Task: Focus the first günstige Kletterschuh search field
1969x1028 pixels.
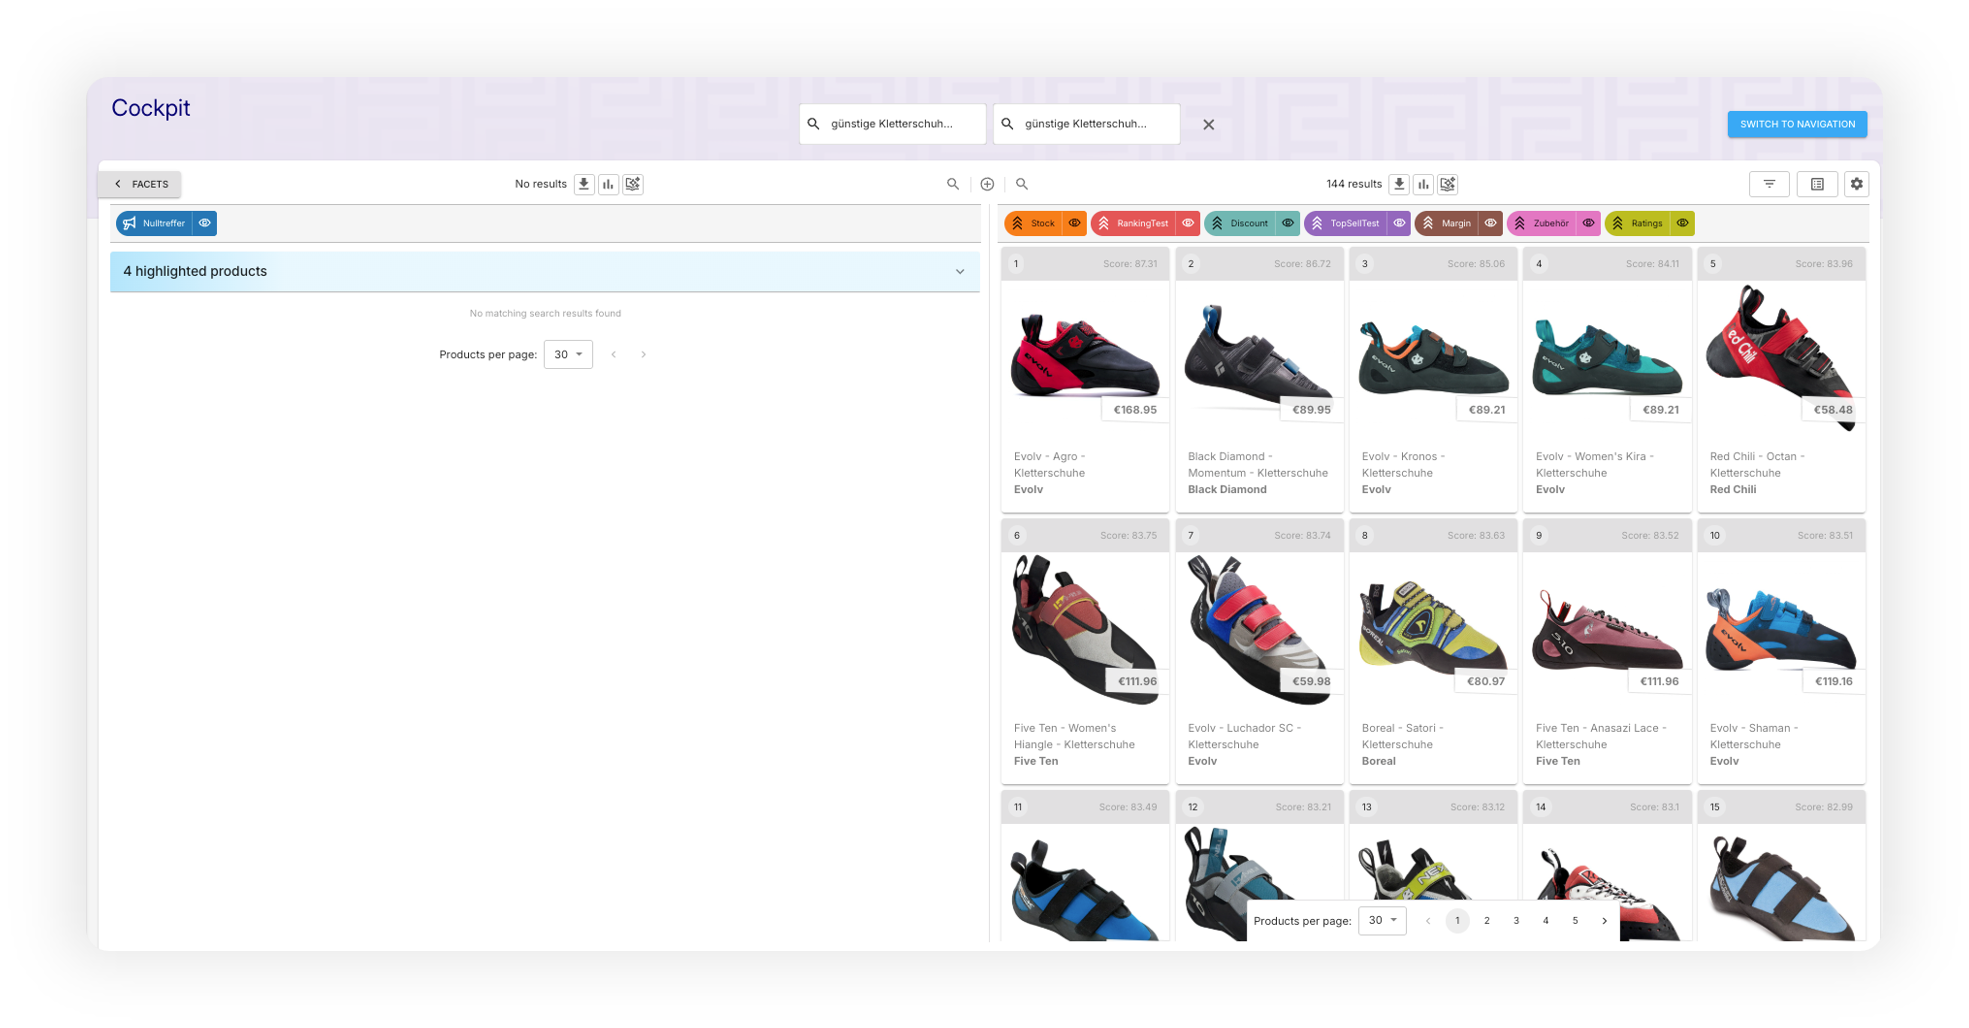Action: coord(892,124)
